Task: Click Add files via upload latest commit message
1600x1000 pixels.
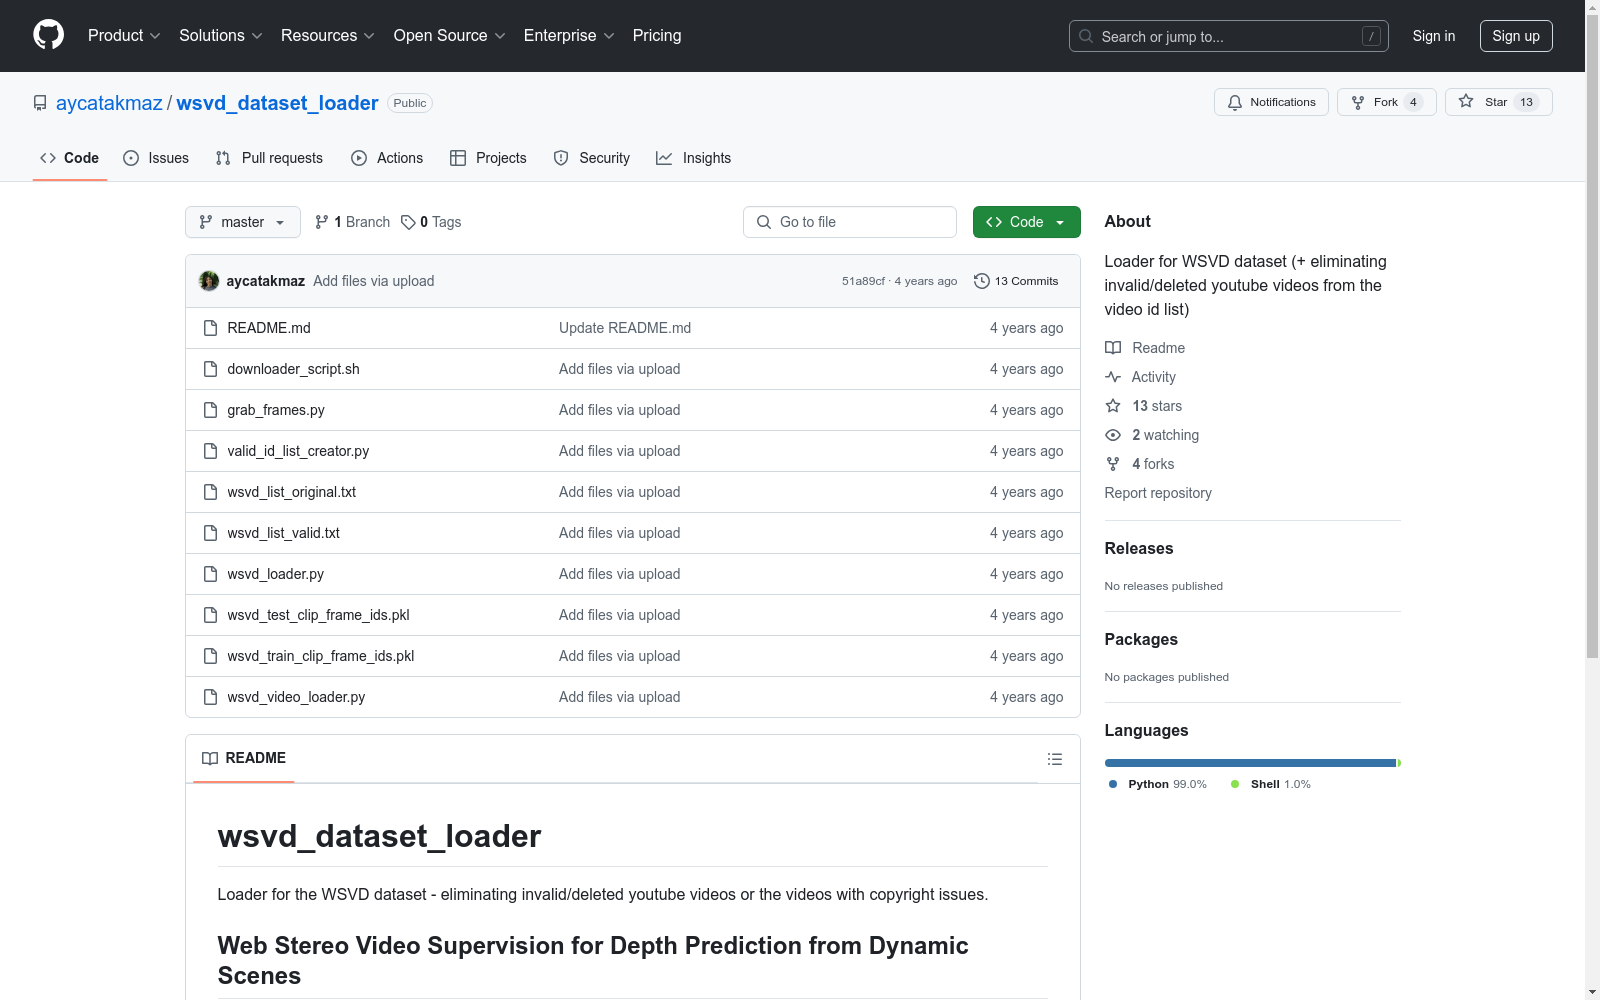Action: click(x=374, y=281)
